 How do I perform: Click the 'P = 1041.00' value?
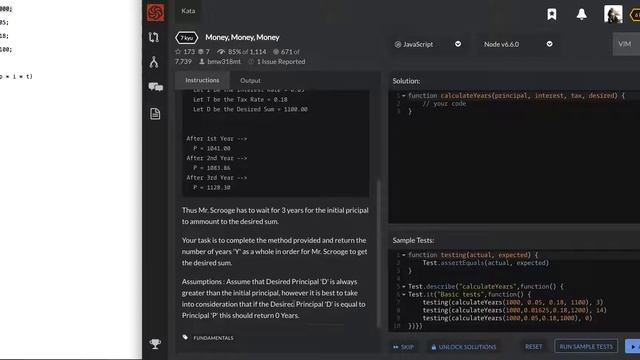tap(212, 149)
